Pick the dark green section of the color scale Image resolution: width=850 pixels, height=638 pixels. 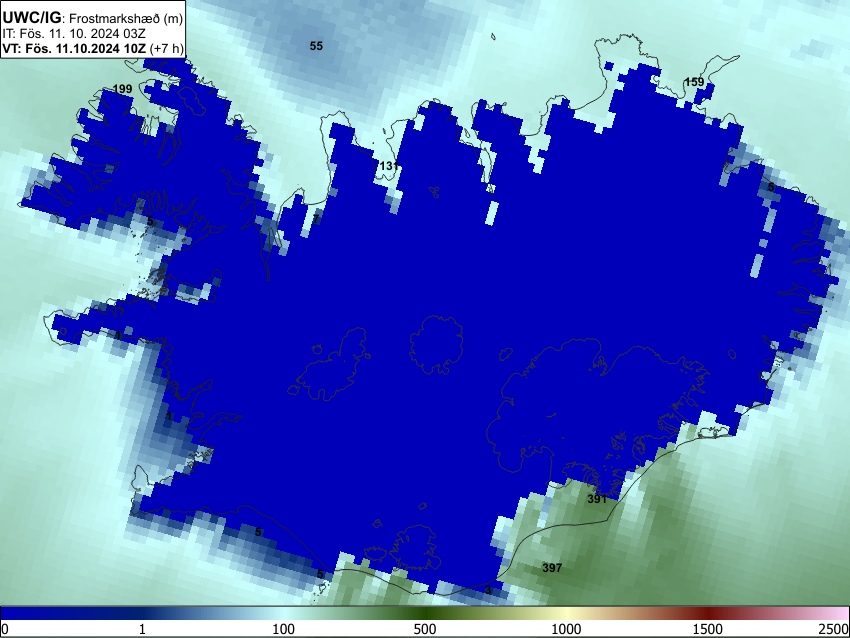pos(424,613)
